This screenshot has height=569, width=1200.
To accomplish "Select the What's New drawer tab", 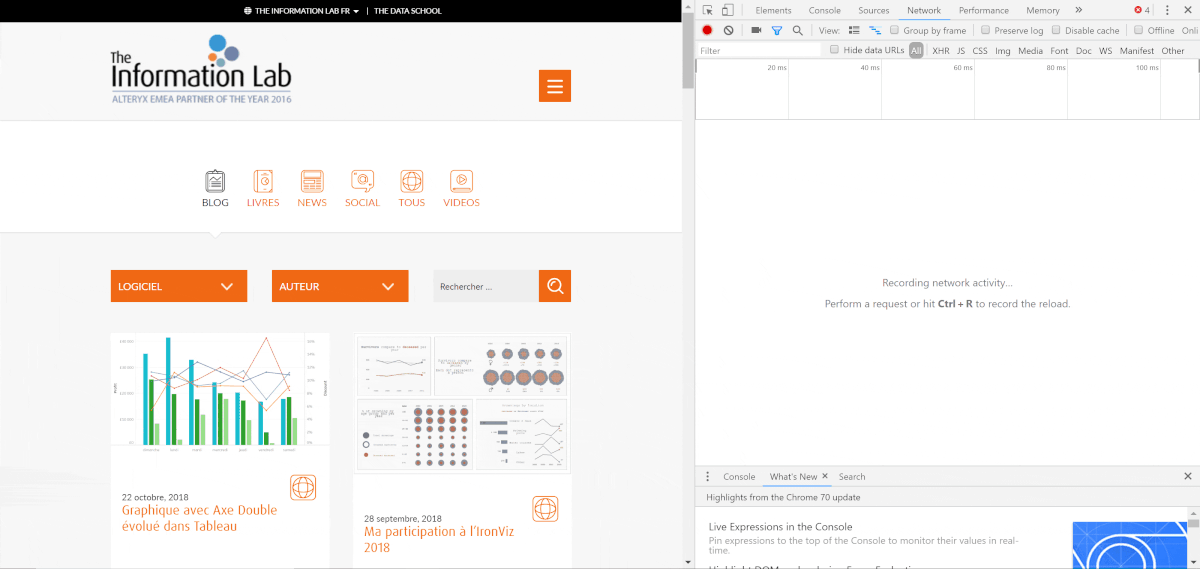I will pos(794,477).
